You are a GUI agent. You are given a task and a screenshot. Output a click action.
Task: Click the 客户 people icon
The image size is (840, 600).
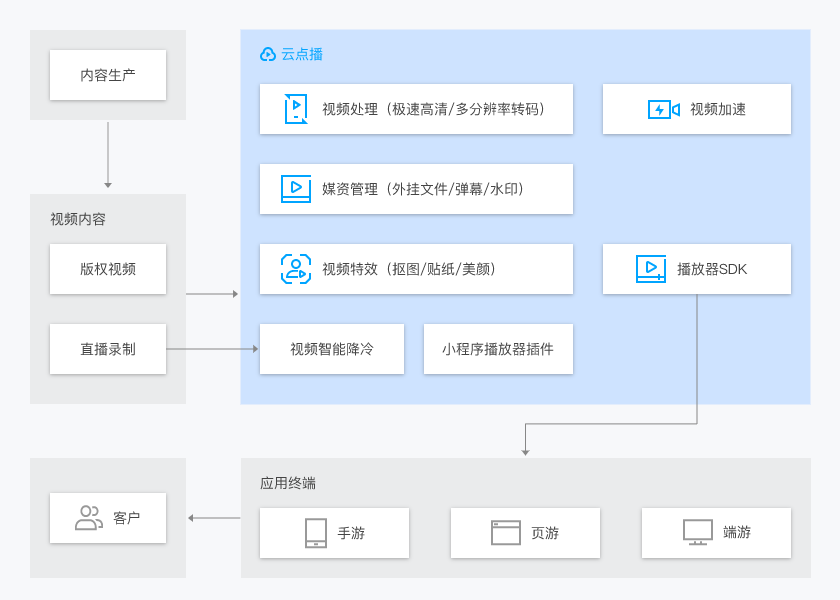click(x=86, y=519)
